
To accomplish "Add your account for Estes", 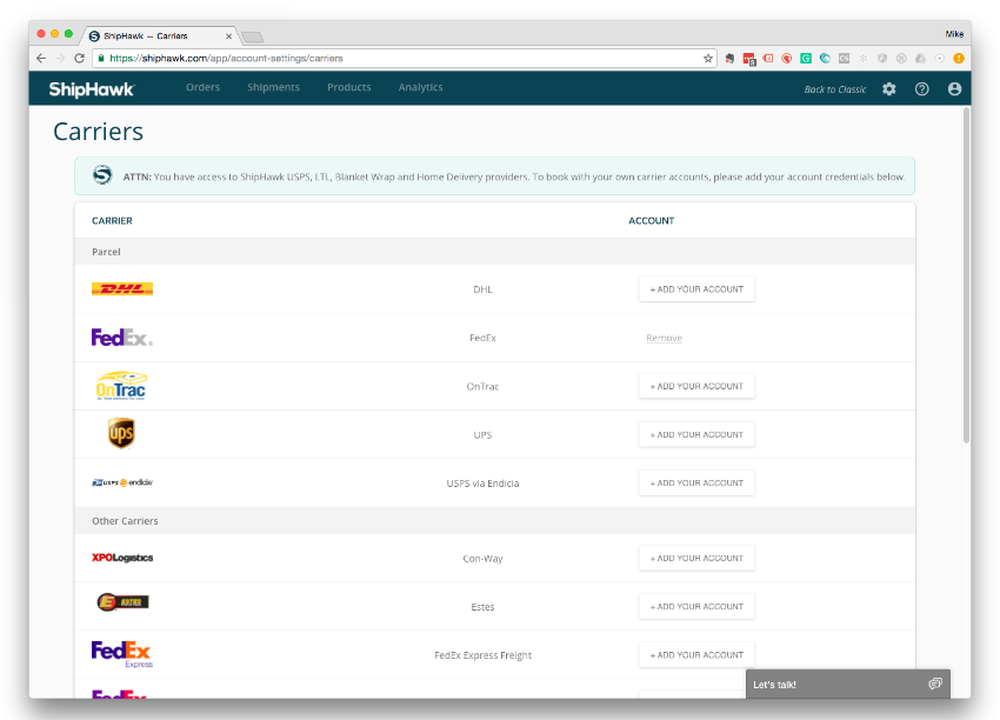I will pyautogui.click(x=696, y=606).
